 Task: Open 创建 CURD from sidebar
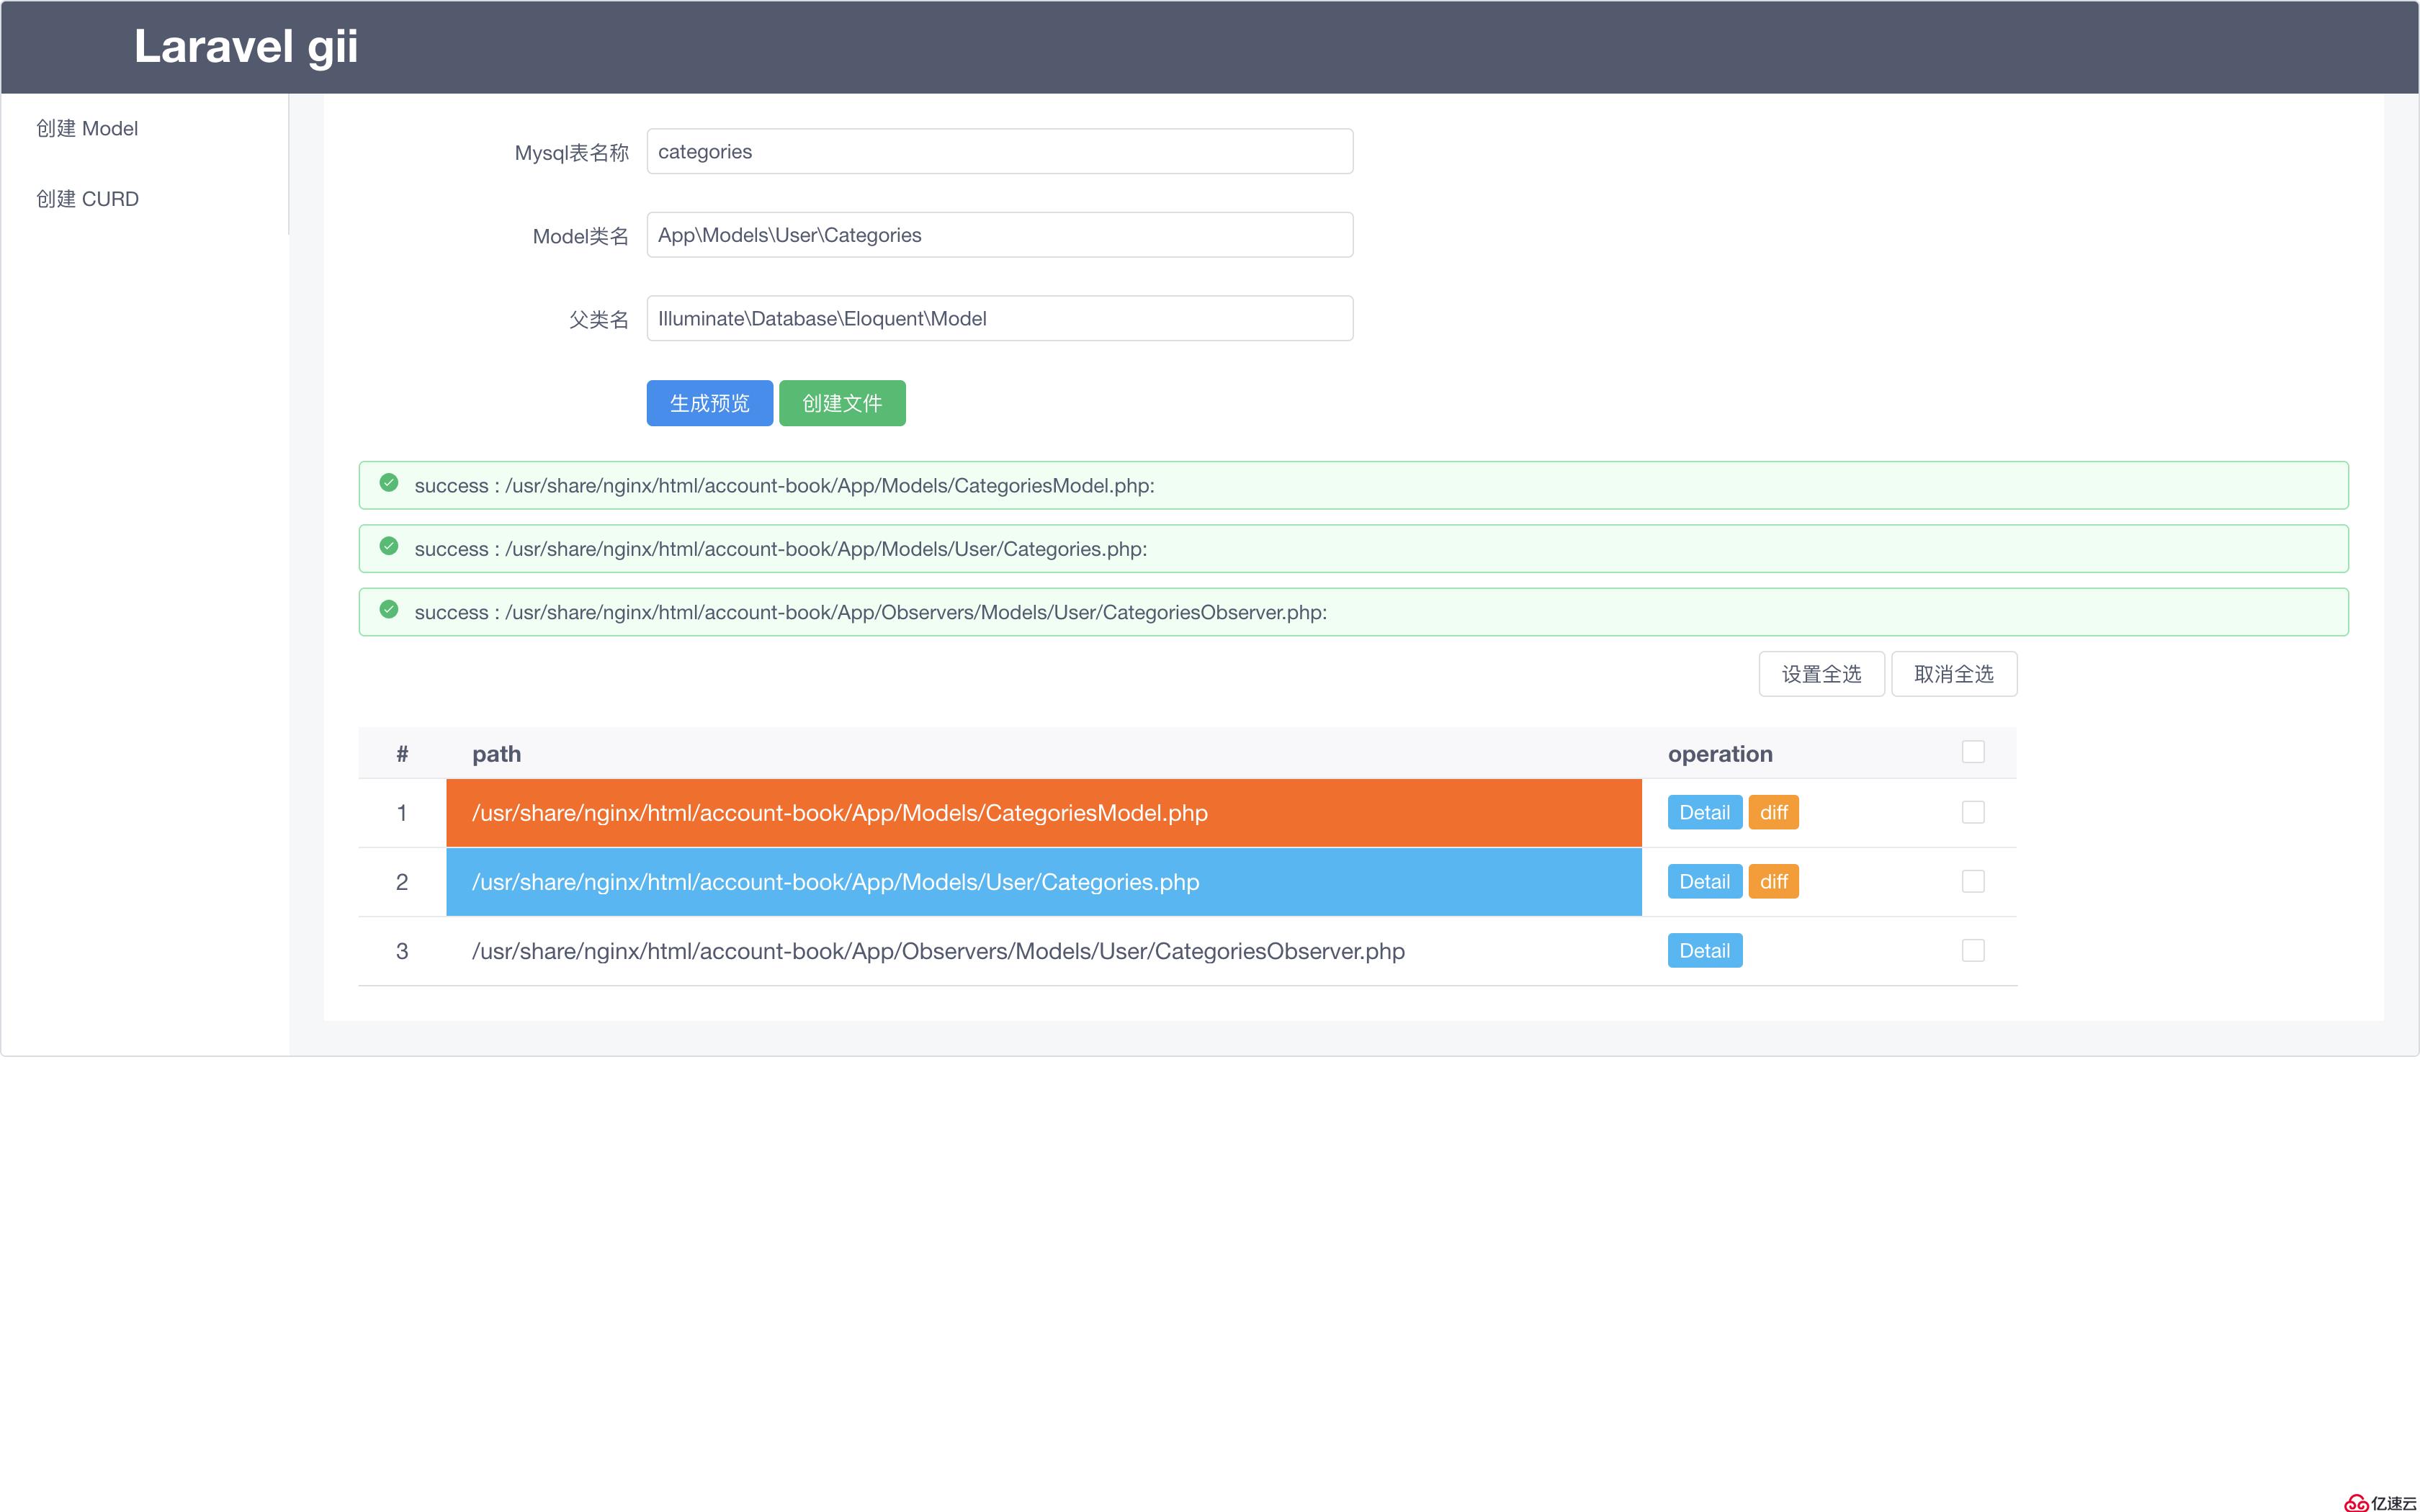click(86, 197)
